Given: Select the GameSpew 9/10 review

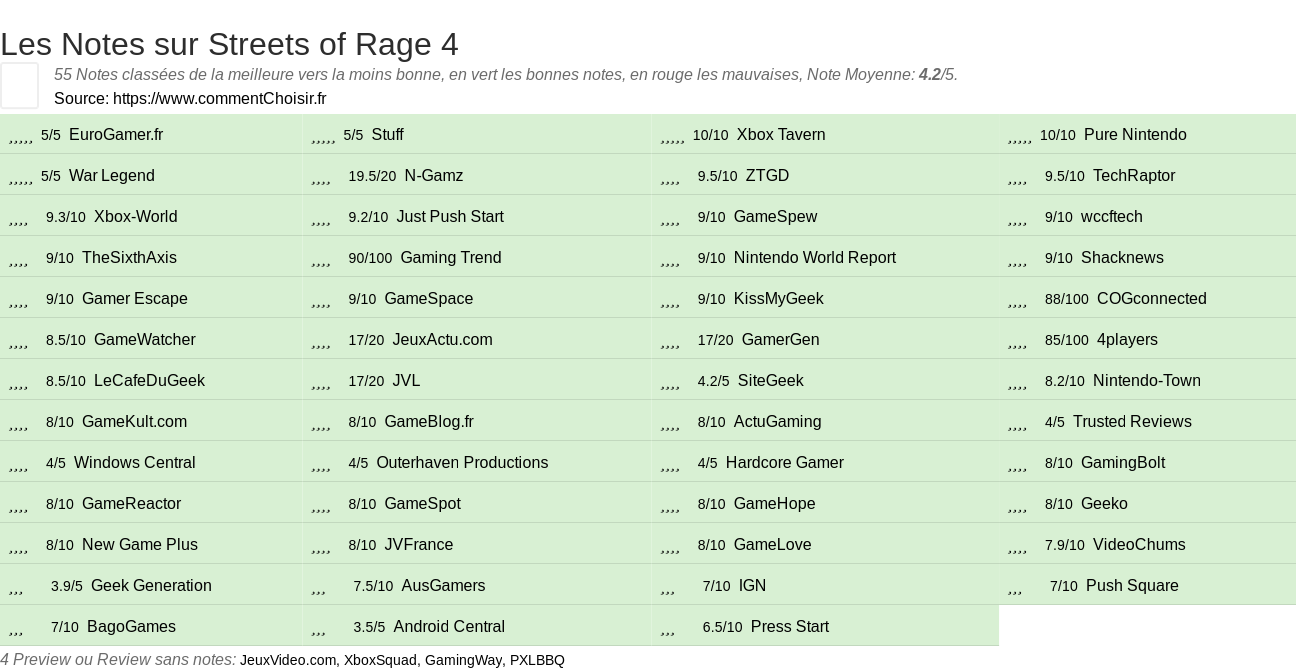Looking at the screenshot, I should point(824,216).
